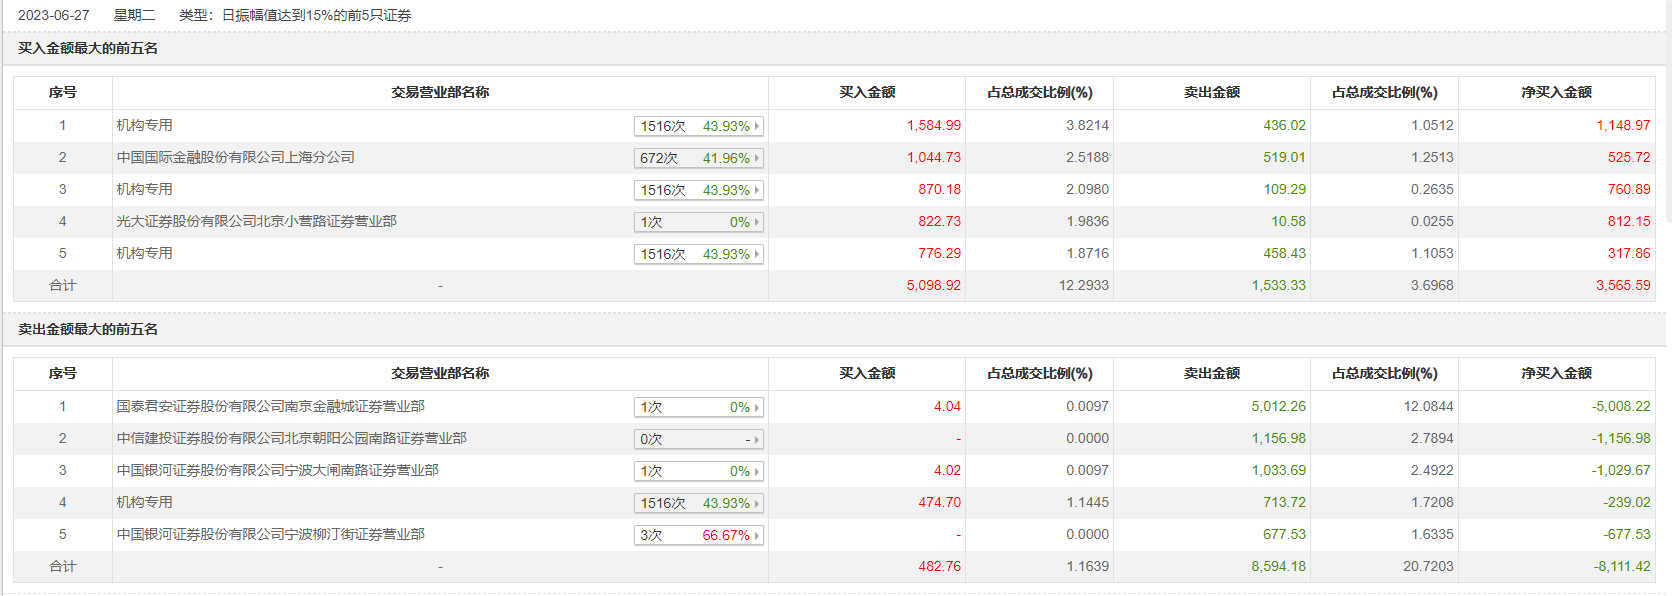Click arrow icon in the 672次 41.96% box

click(757, 158)
